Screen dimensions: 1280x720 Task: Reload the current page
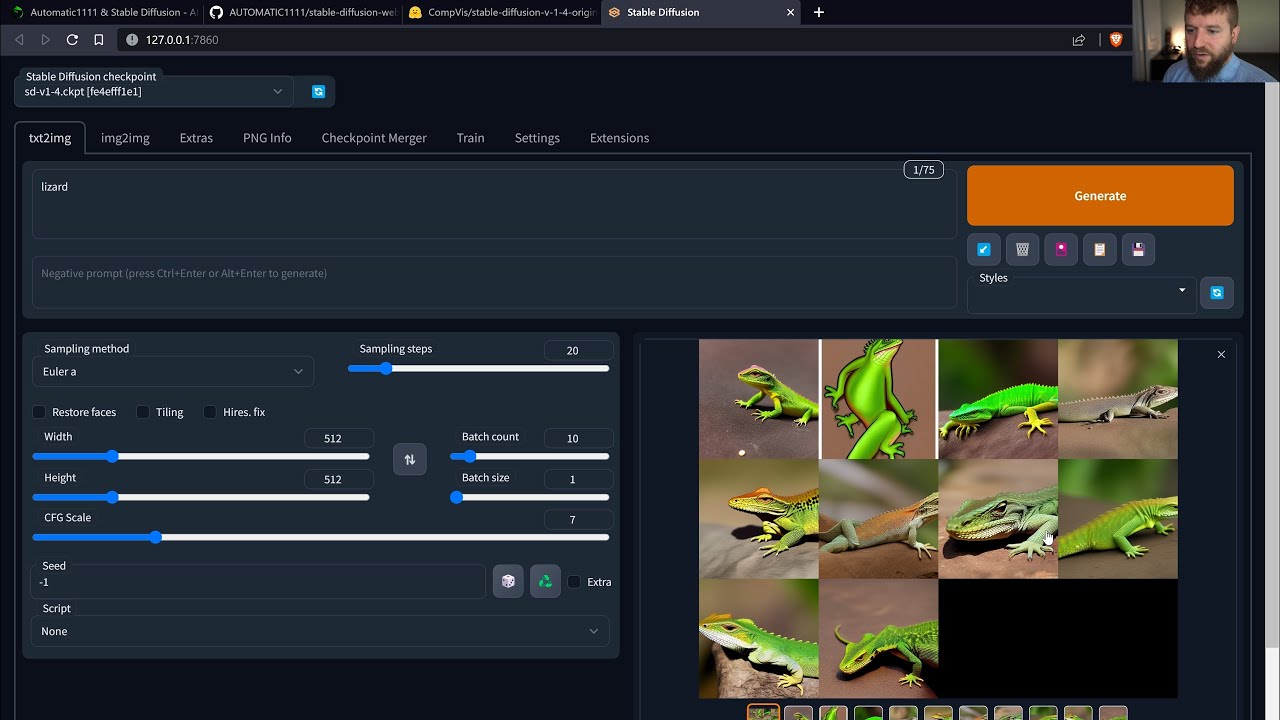[x=72, y=40]
